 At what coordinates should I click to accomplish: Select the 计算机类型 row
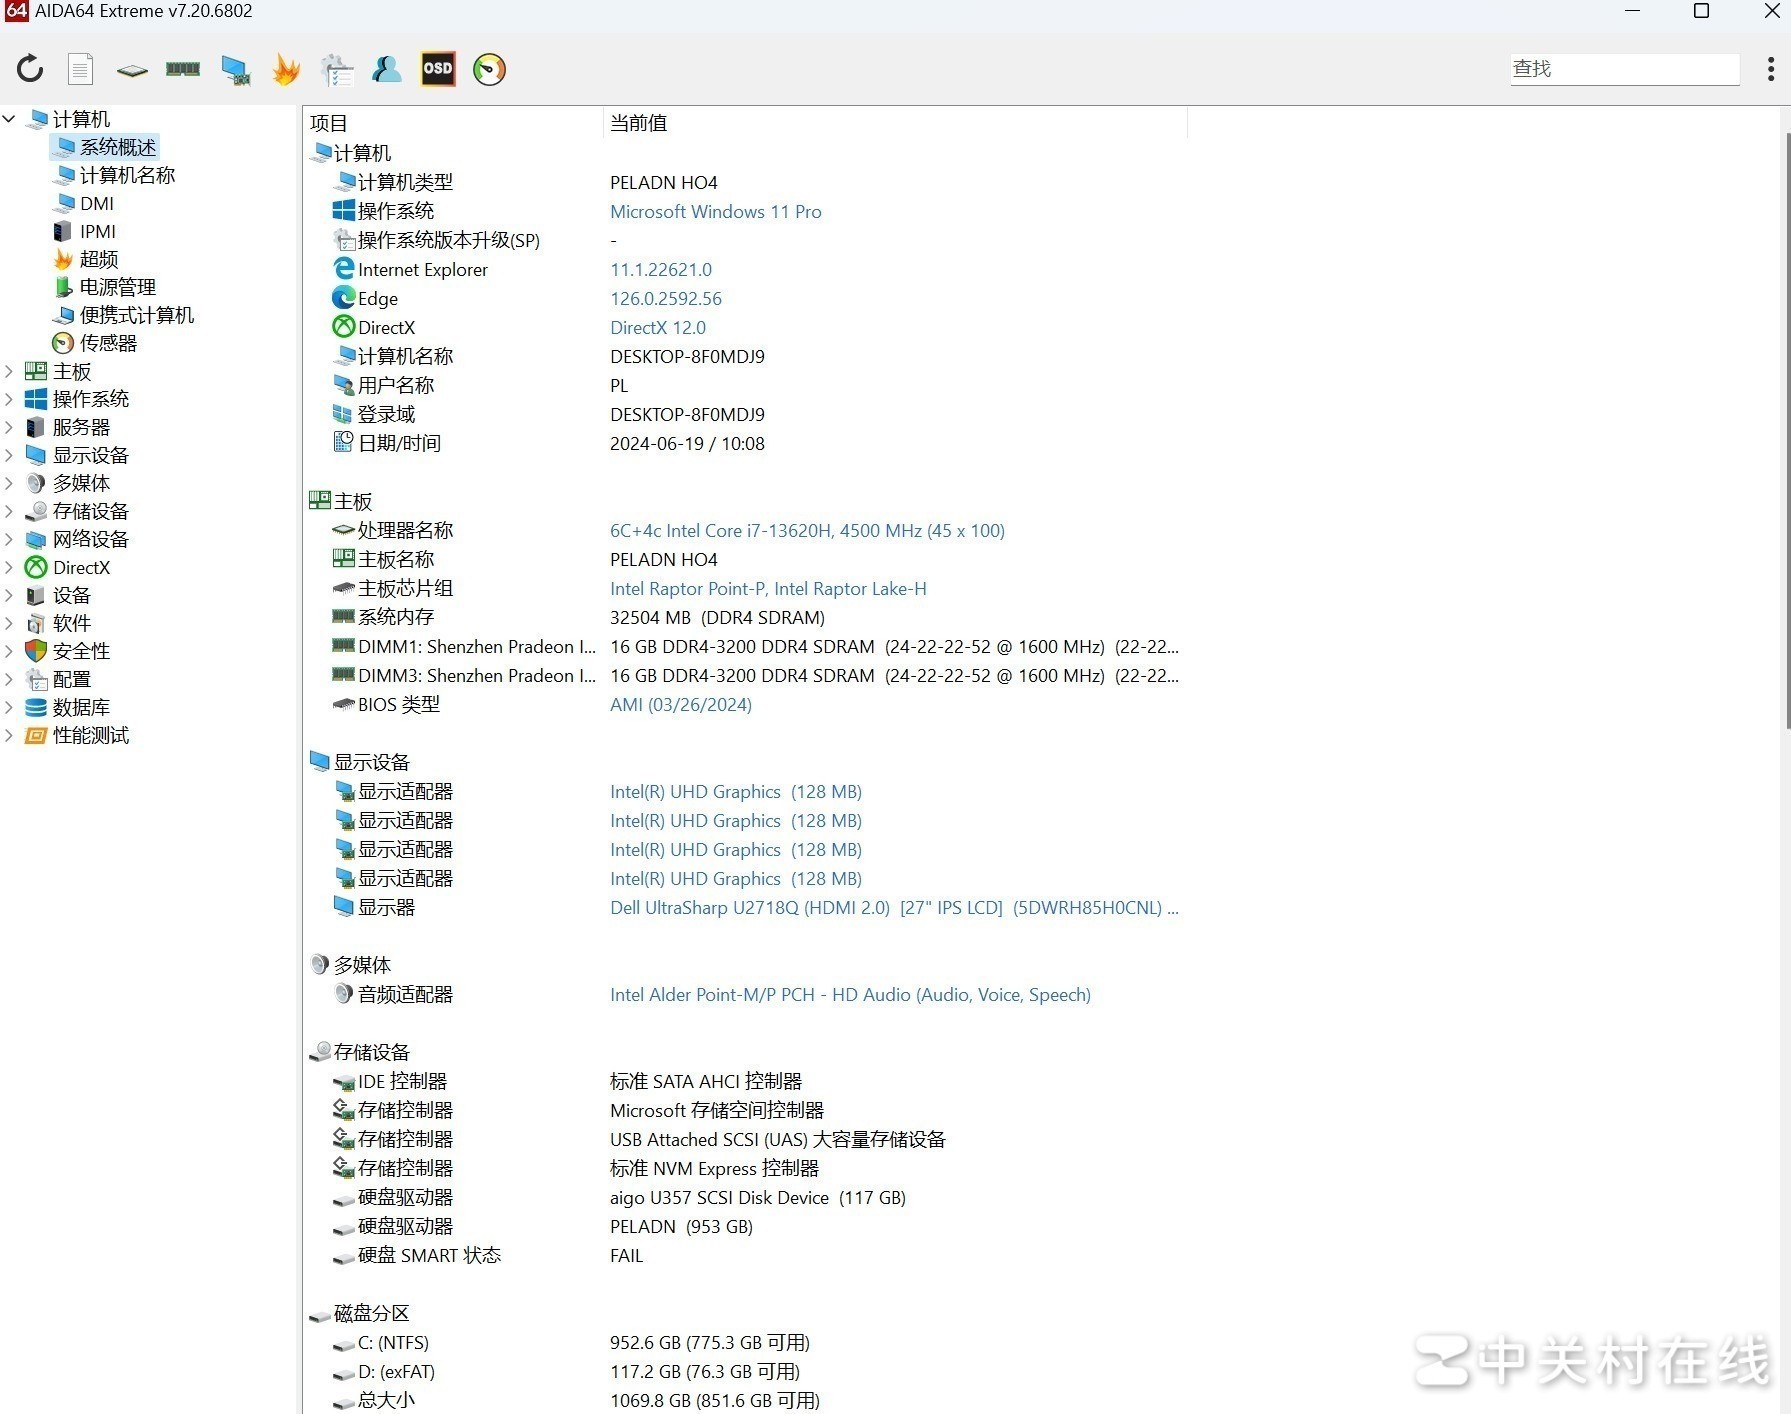745,182
